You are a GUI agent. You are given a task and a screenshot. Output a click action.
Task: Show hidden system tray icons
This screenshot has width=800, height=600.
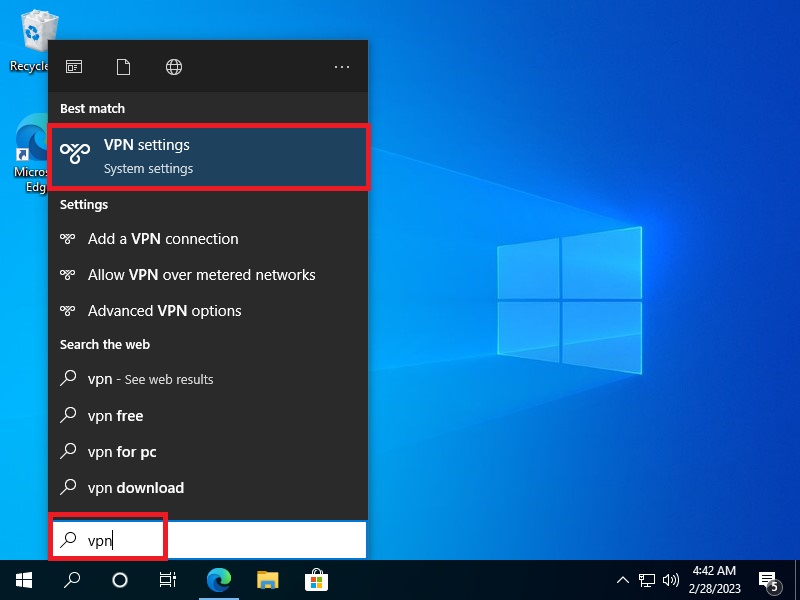click(622, 580)
